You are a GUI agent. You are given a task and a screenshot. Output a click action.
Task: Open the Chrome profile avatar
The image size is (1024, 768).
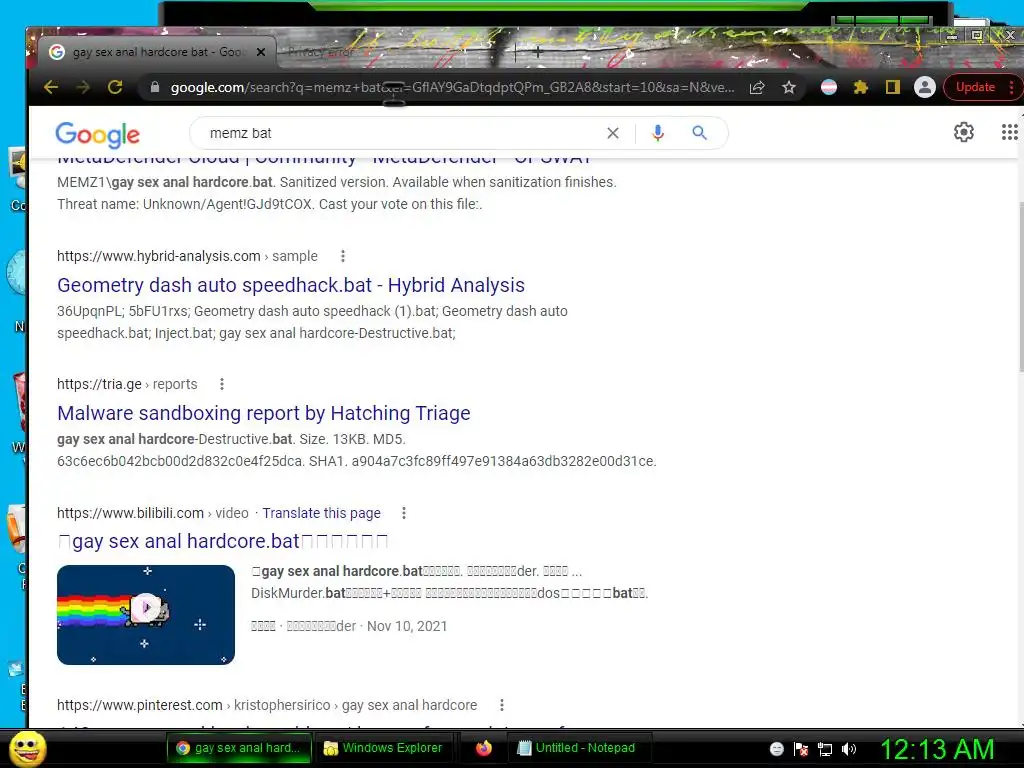(925, 88)
